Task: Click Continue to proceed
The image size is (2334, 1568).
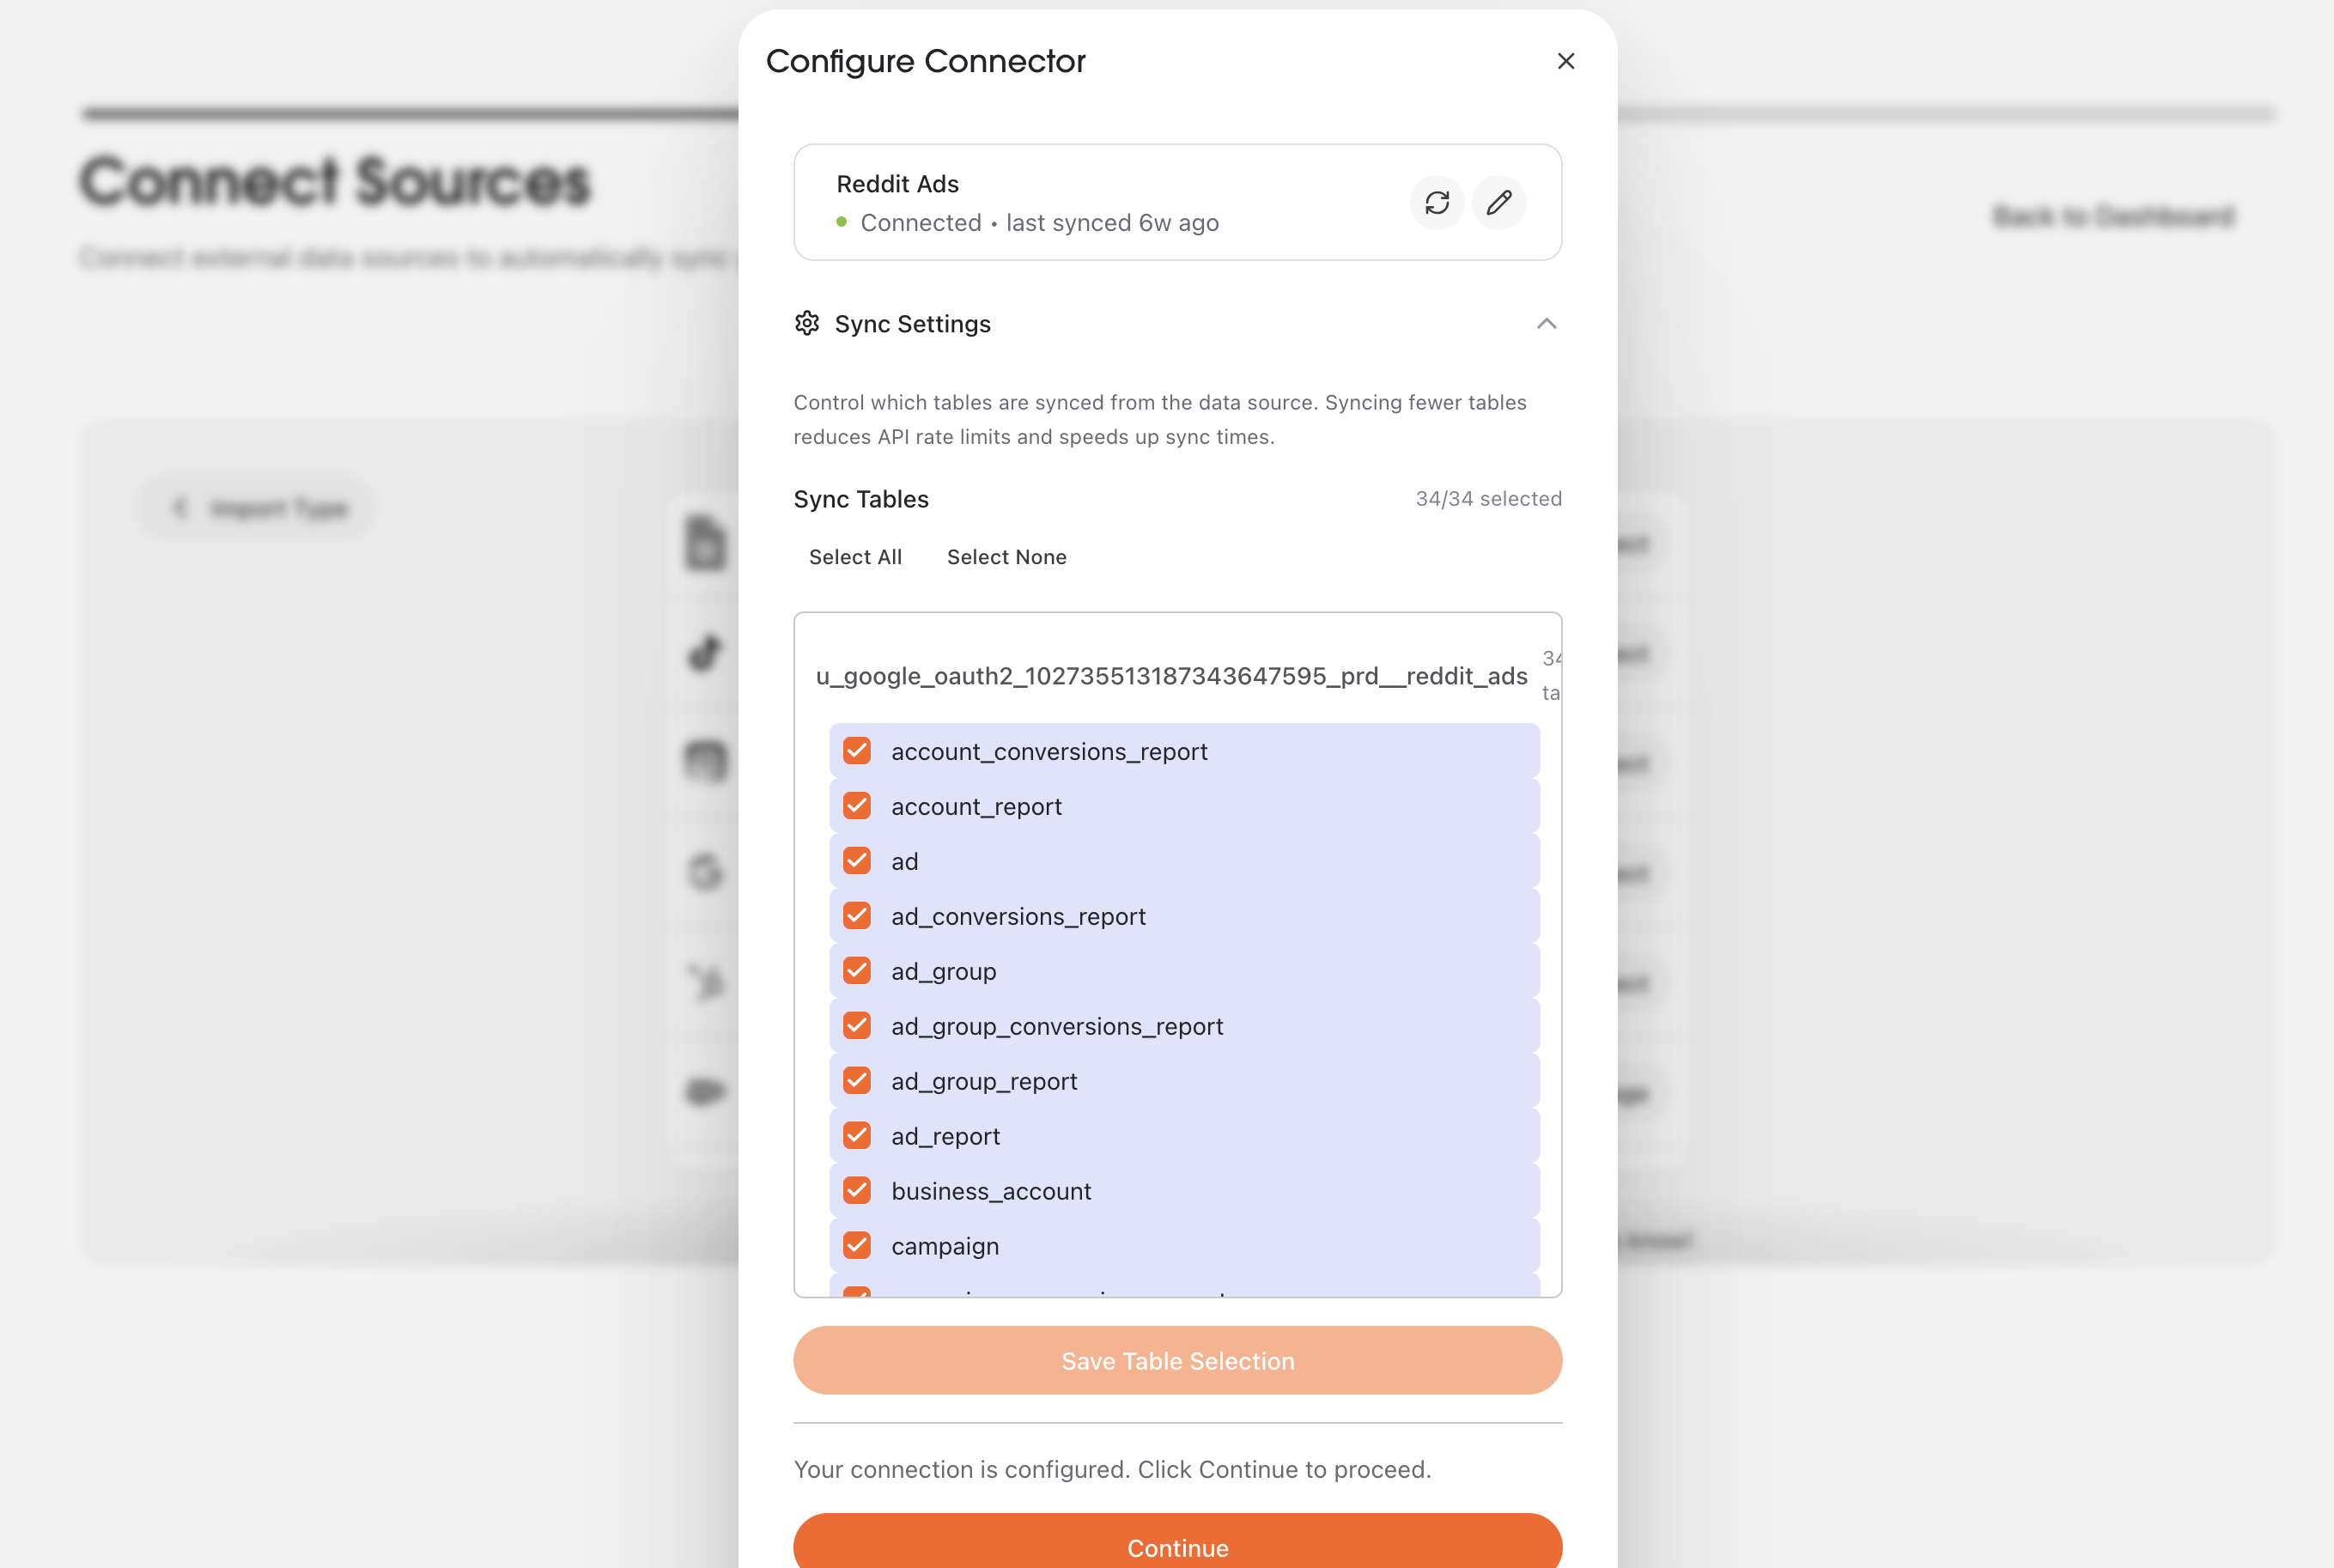Action: [x=1177, y=1546]
